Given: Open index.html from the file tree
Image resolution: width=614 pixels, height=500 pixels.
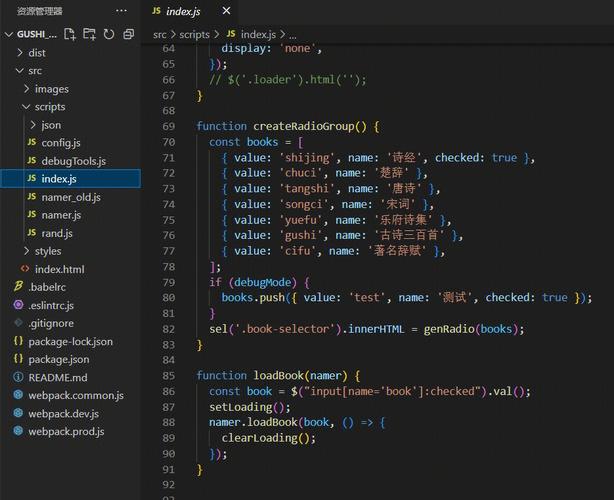Looking at the screenshot, I should [60, 269].
